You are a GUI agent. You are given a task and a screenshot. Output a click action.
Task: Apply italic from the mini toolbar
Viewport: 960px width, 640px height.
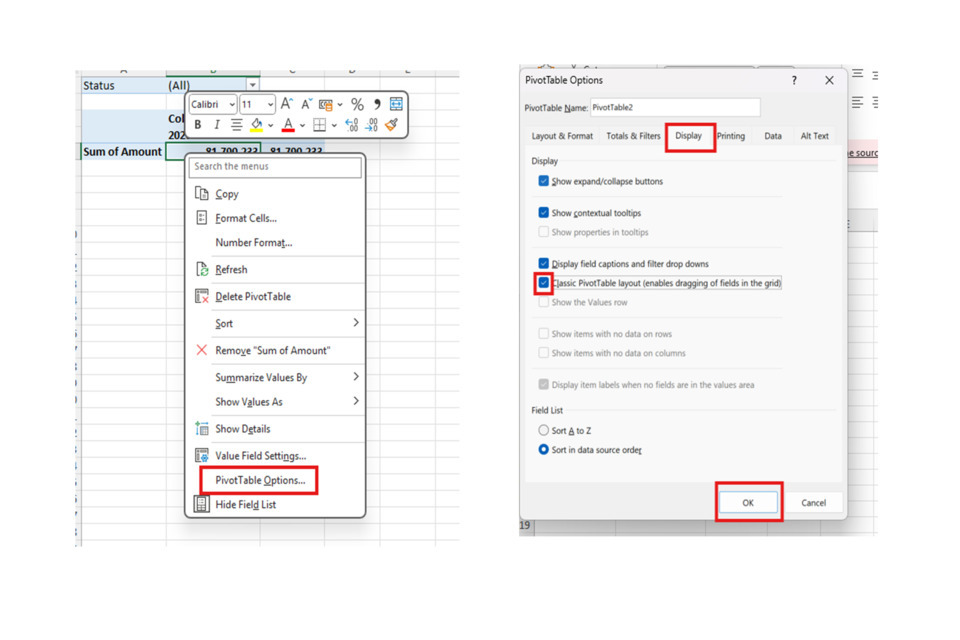tap(216, 125)
